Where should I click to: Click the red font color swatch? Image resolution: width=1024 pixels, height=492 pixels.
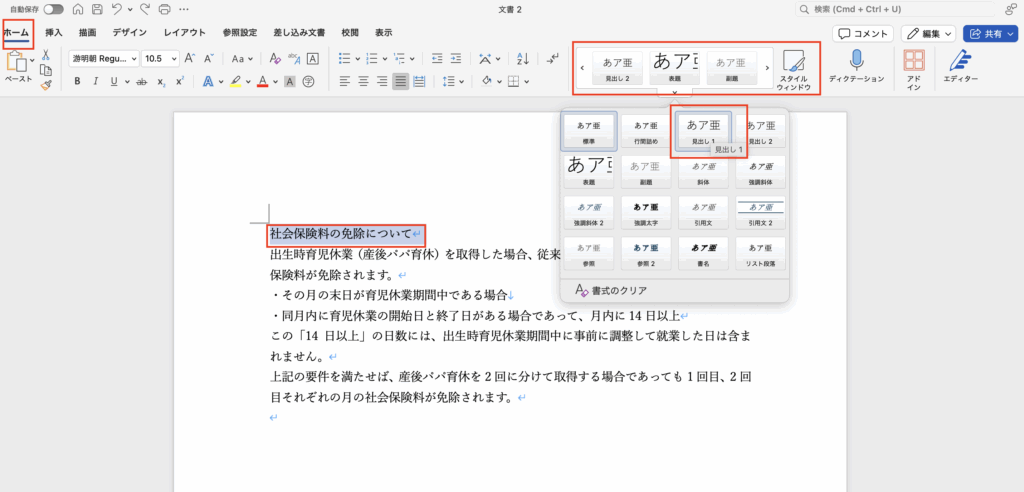point(262,82)
